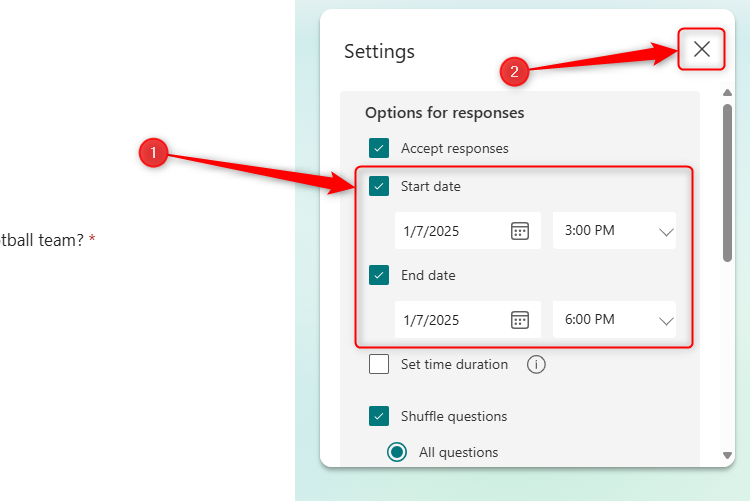
Task: Select the All questions radio button
Action: pos(397,452)
